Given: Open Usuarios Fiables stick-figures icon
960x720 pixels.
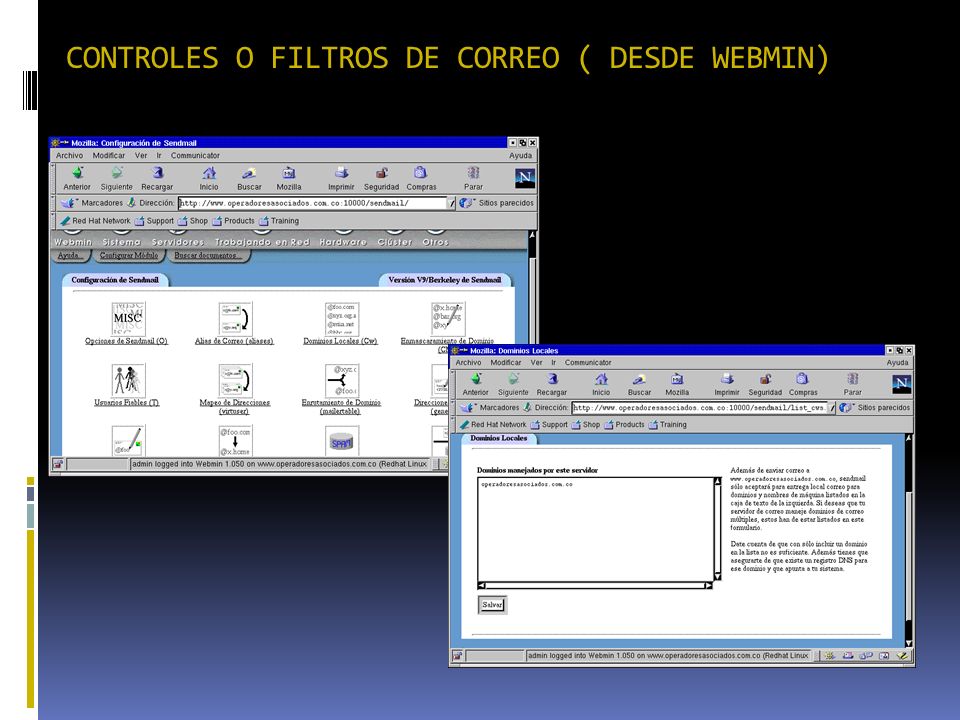Looking at the screenshot, I should point(129,380).
